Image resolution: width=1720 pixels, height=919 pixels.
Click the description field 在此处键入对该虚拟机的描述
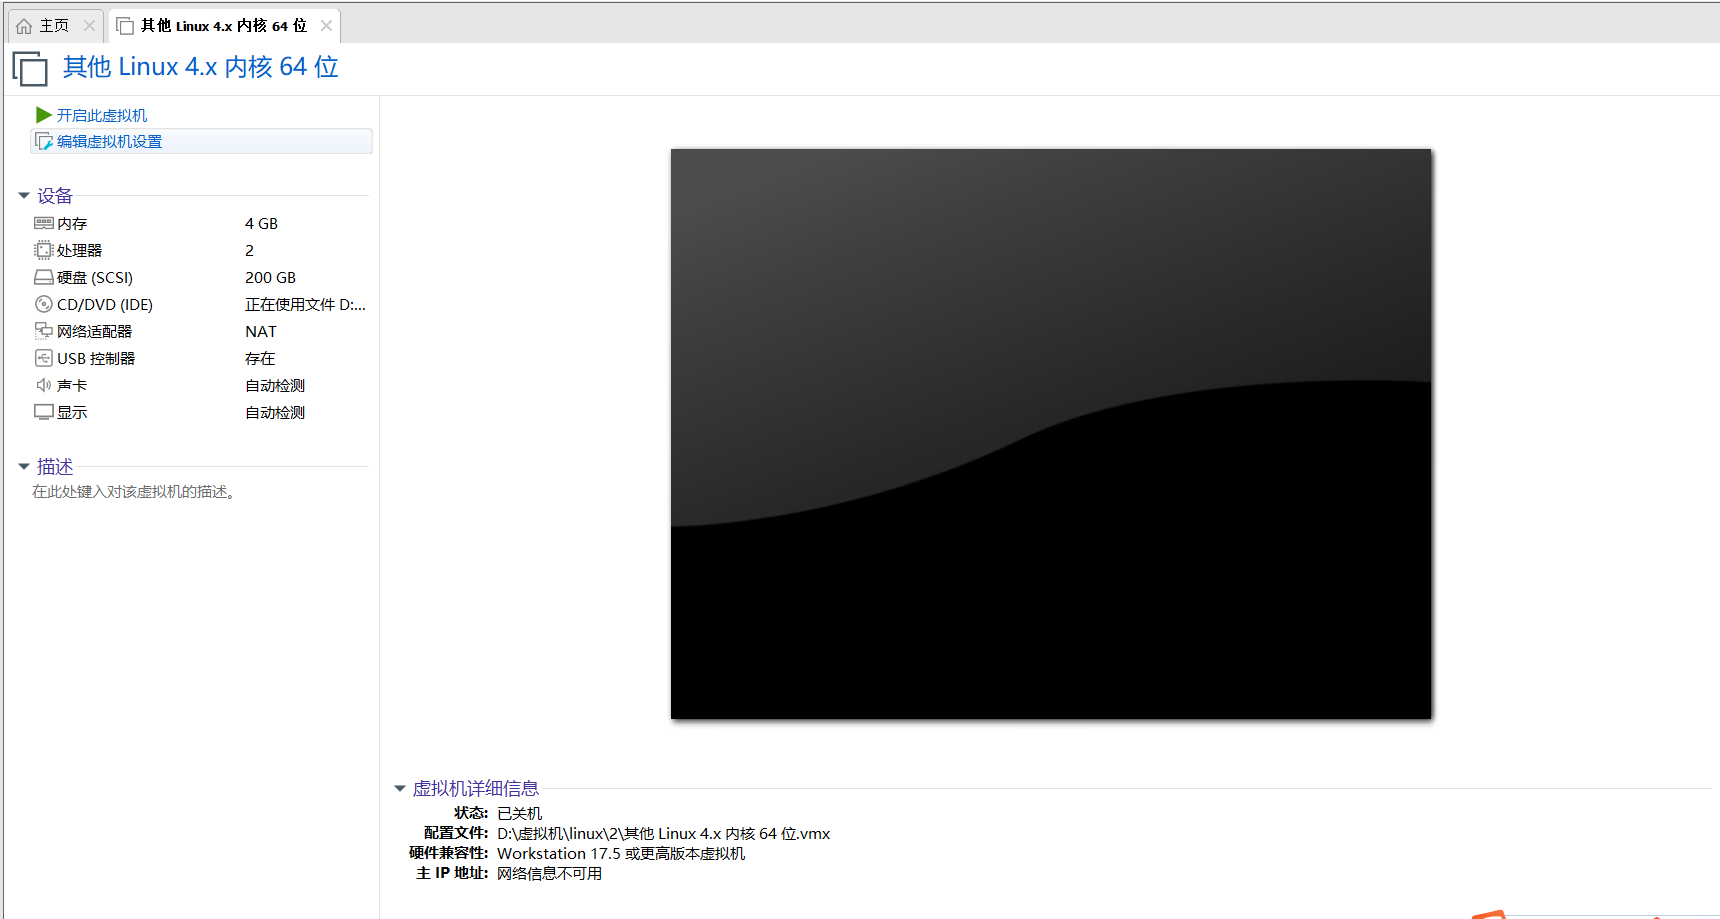pos(134,492)
